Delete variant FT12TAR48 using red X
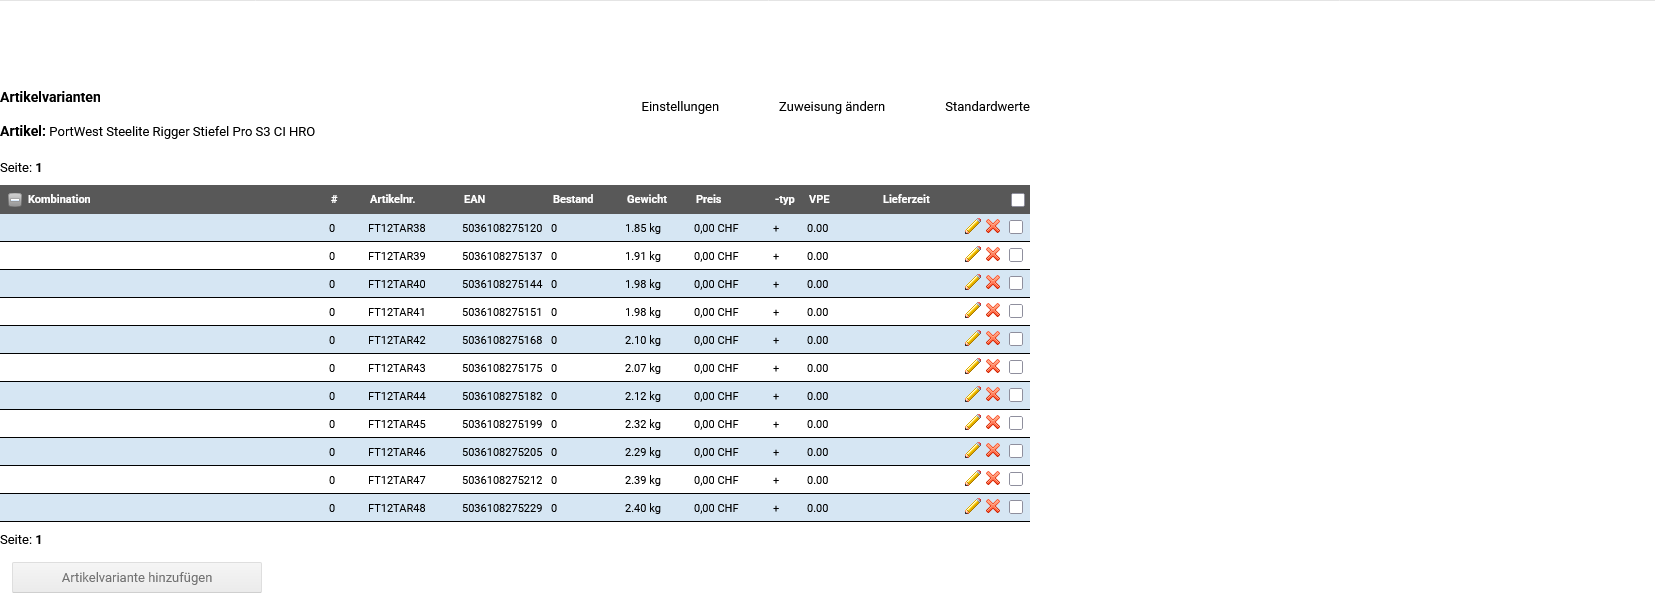This screenshot has width=1655, height=605. click(993, 507)
